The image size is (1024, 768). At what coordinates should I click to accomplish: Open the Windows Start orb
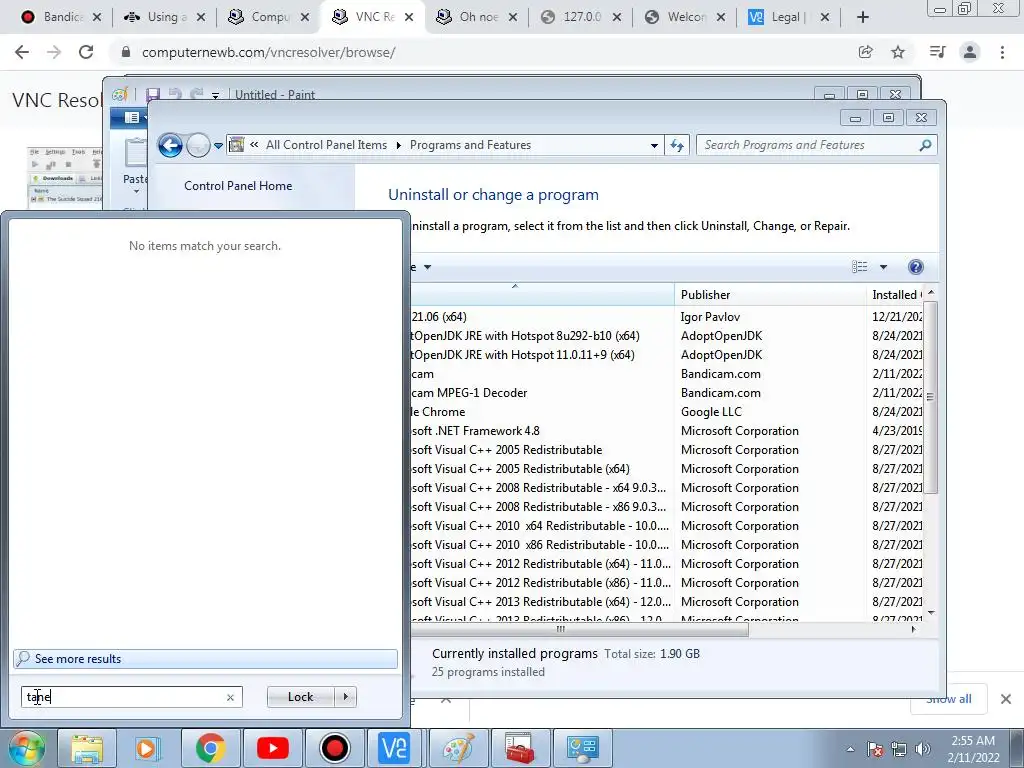25,748
